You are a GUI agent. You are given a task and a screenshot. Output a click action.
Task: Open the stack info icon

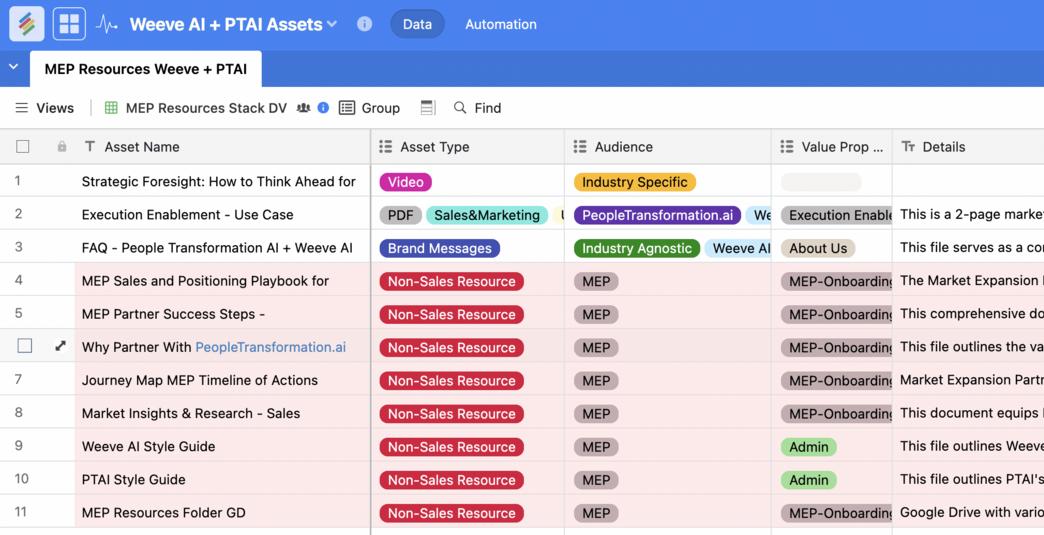364,24
